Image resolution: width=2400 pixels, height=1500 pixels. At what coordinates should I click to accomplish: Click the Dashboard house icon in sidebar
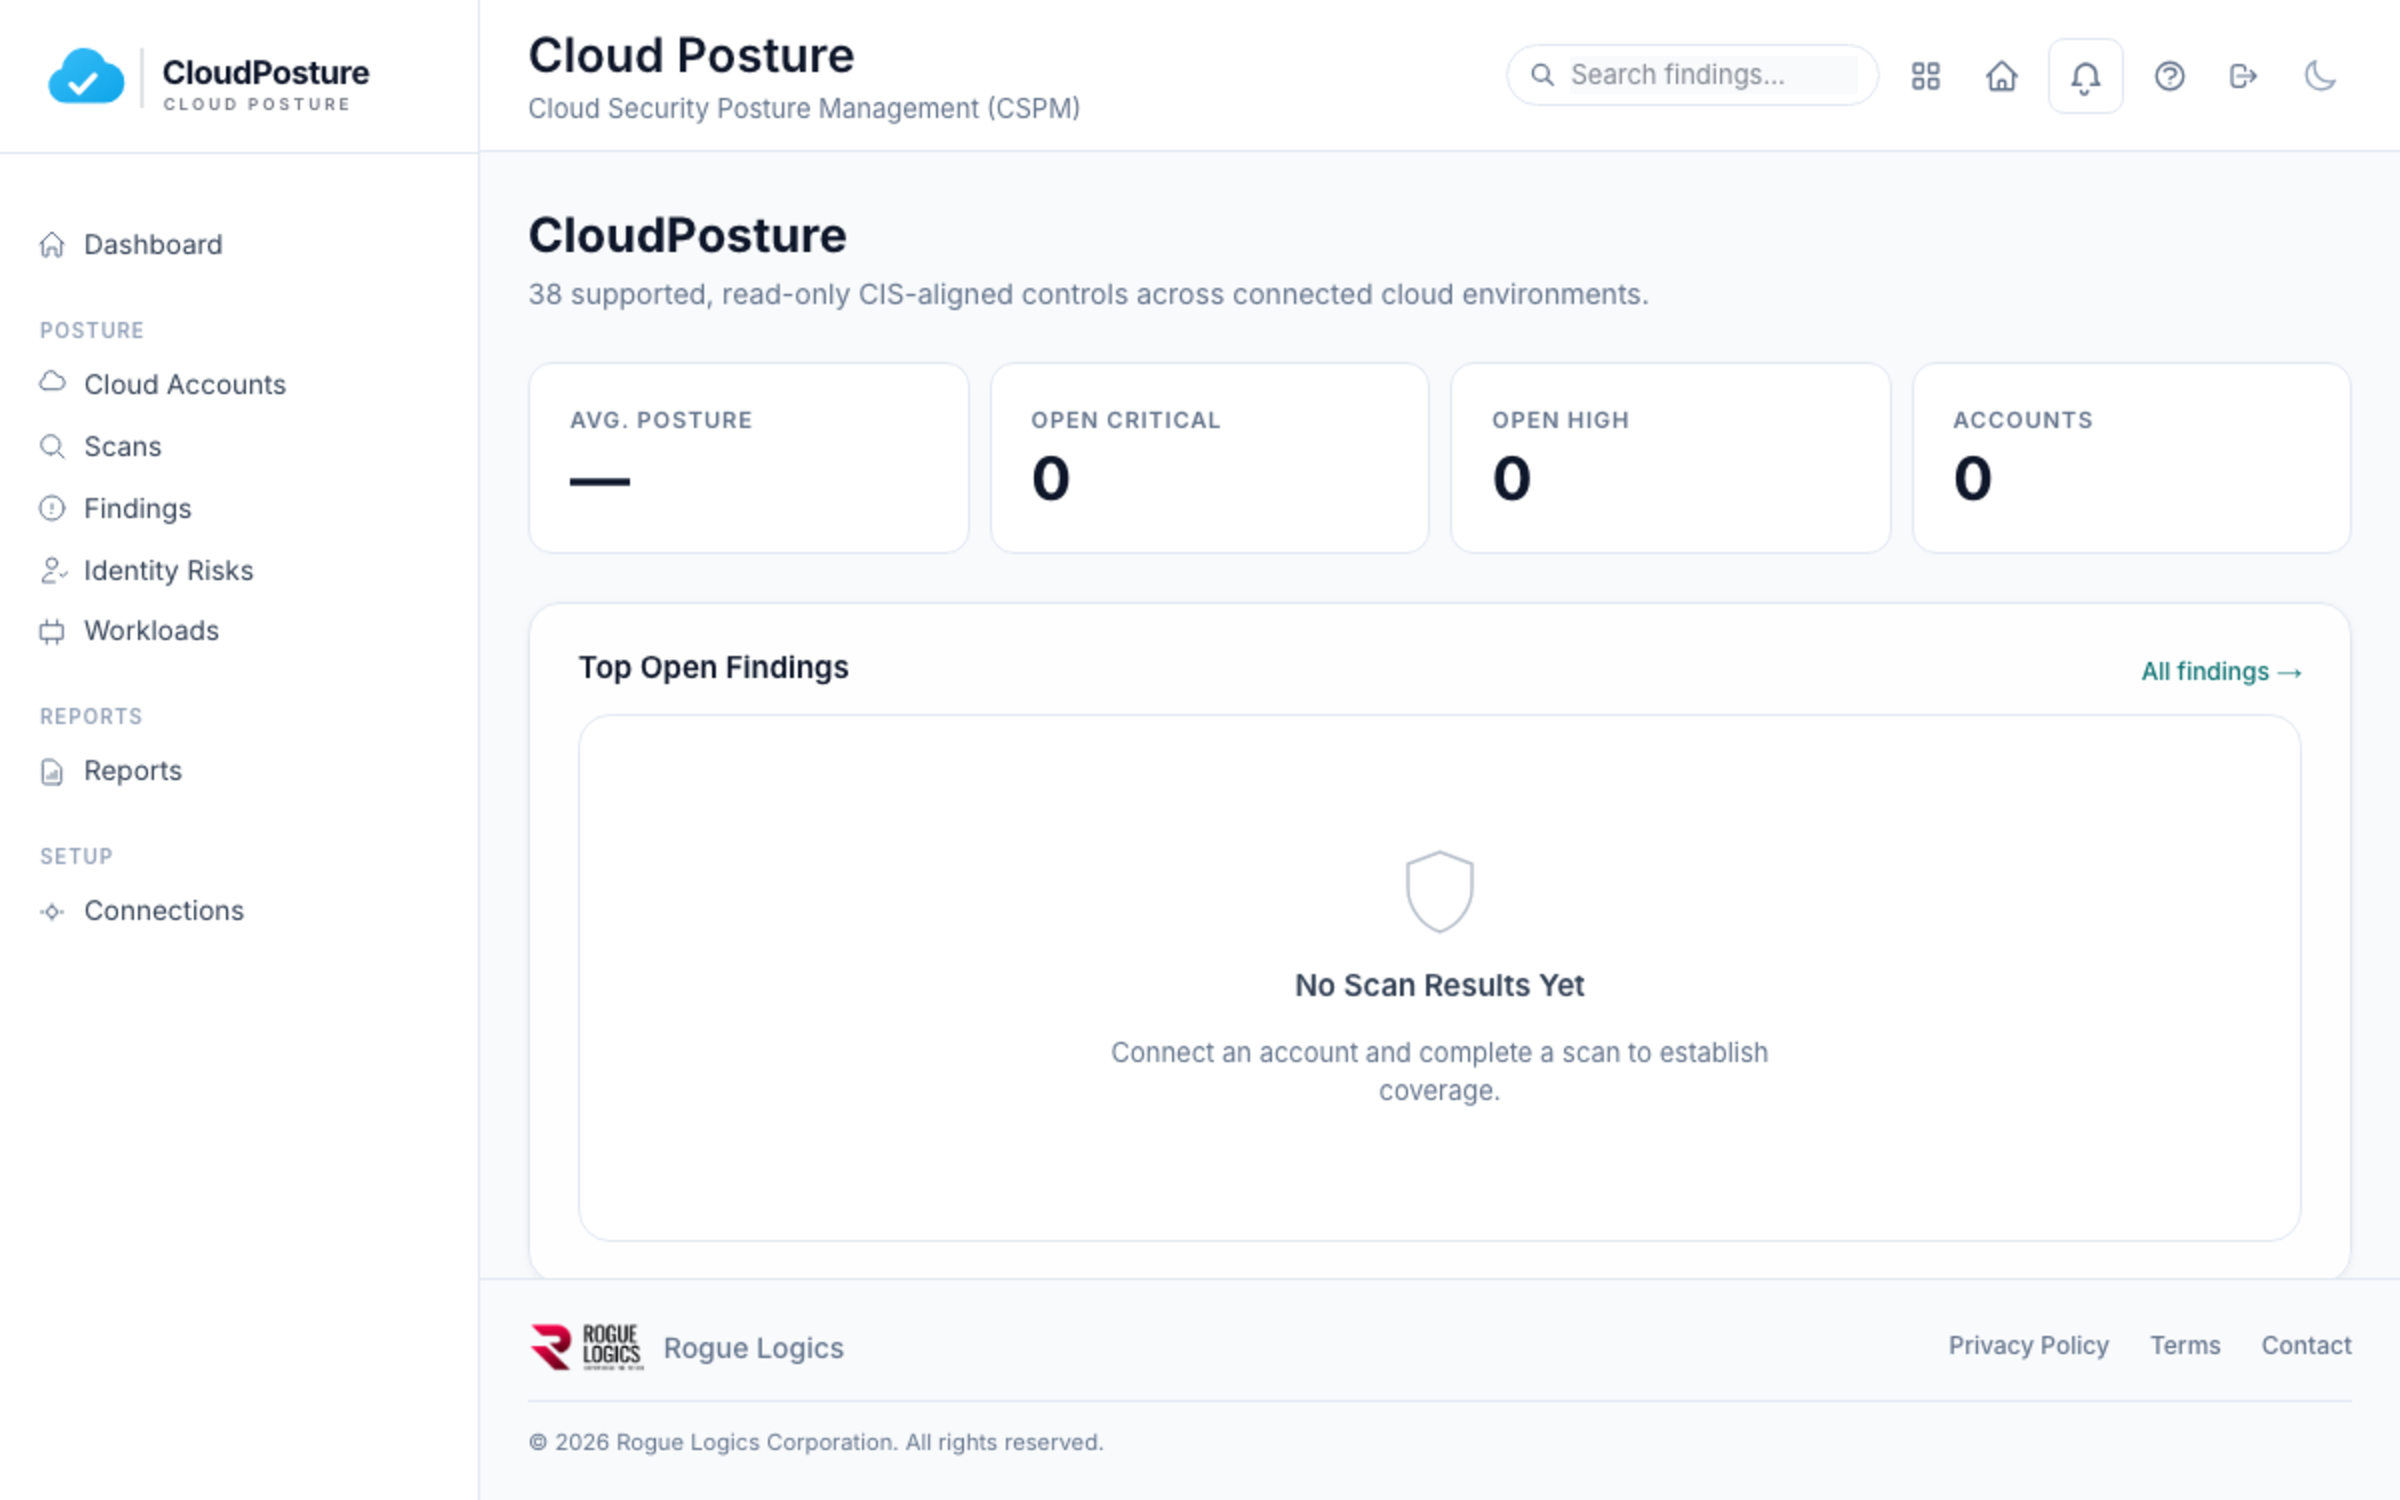click(52, 245)
